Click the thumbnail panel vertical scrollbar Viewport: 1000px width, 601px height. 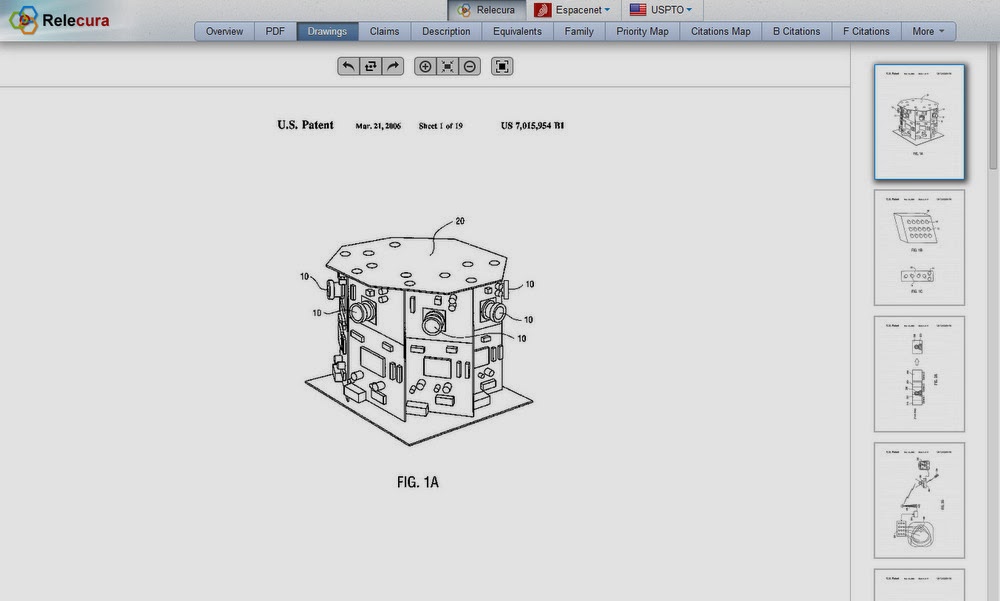point(993,108)
